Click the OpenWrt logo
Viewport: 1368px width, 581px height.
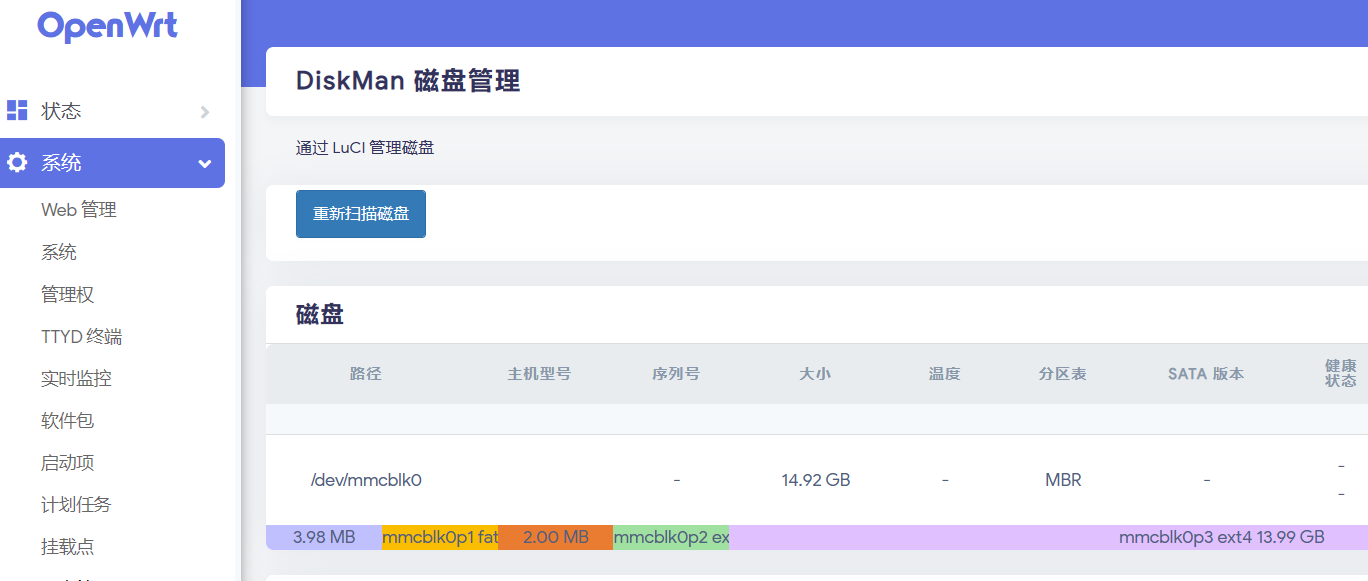click(108, 25)
